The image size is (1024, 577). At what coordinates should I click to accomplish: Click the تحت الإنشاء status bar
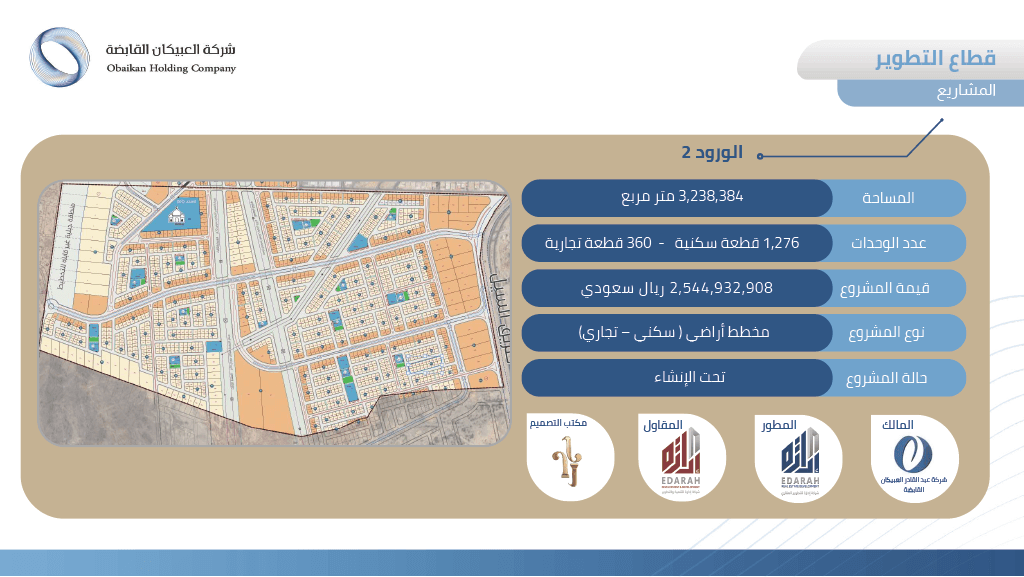[677, 377]
